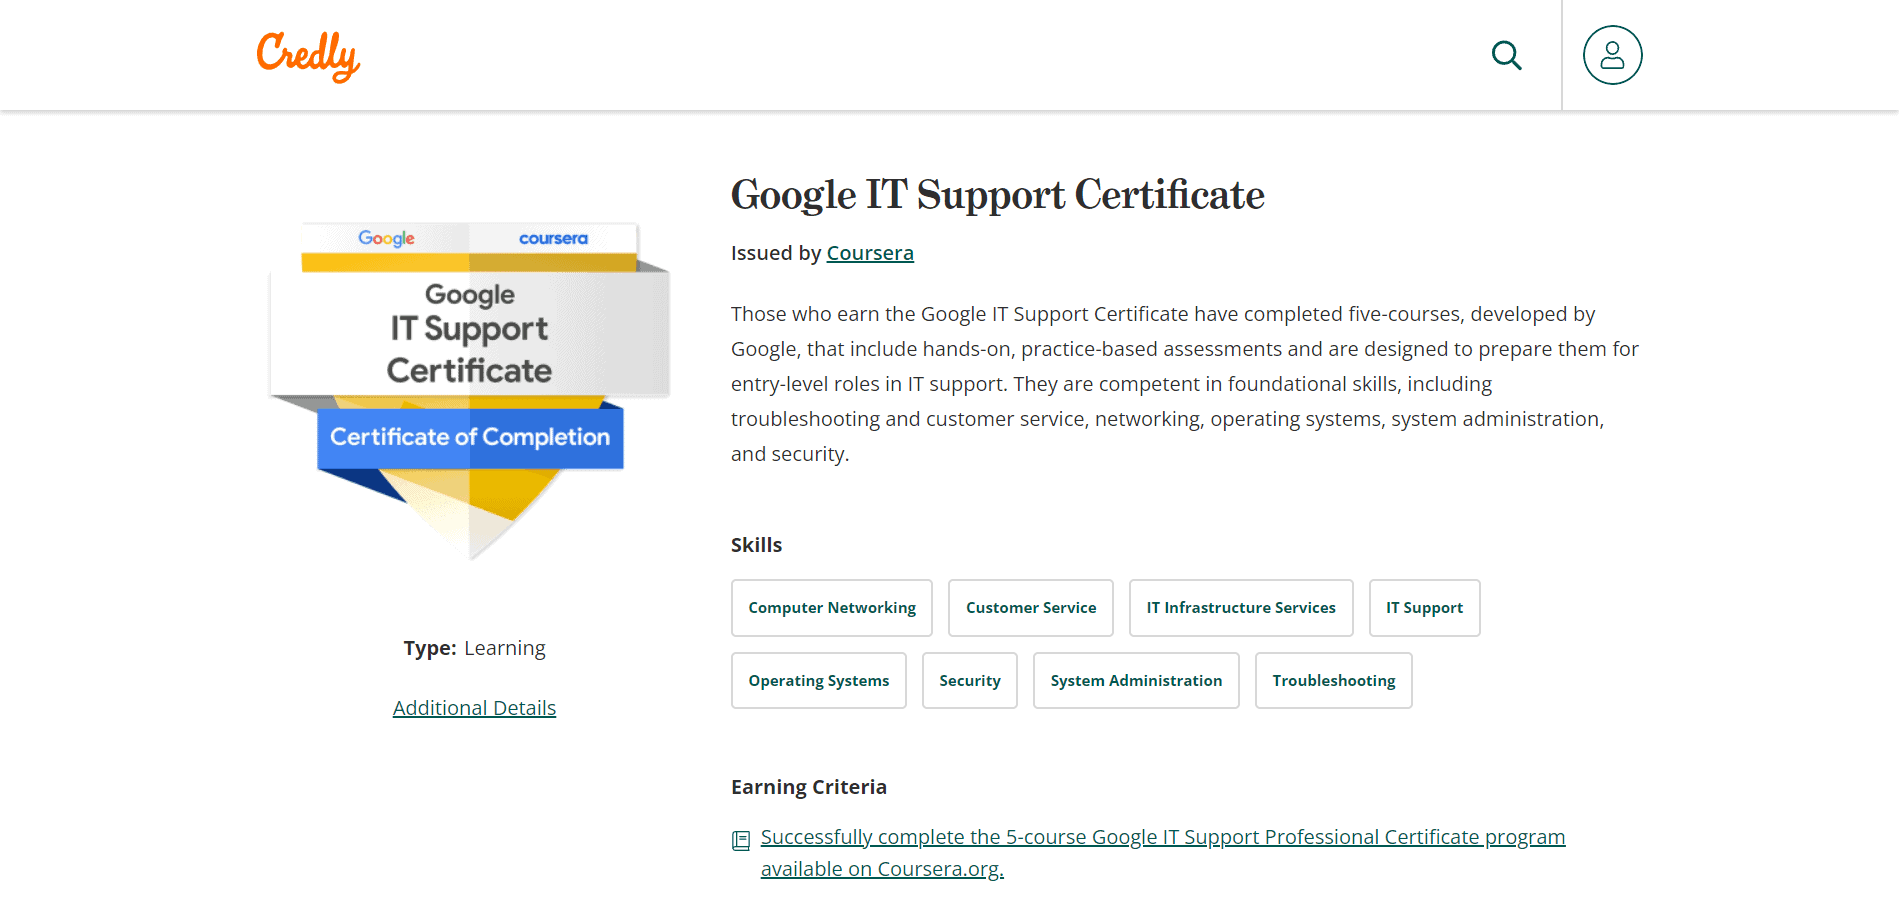
Task: Select the Troubleshooting skill tag
Action: [1334, 681]
